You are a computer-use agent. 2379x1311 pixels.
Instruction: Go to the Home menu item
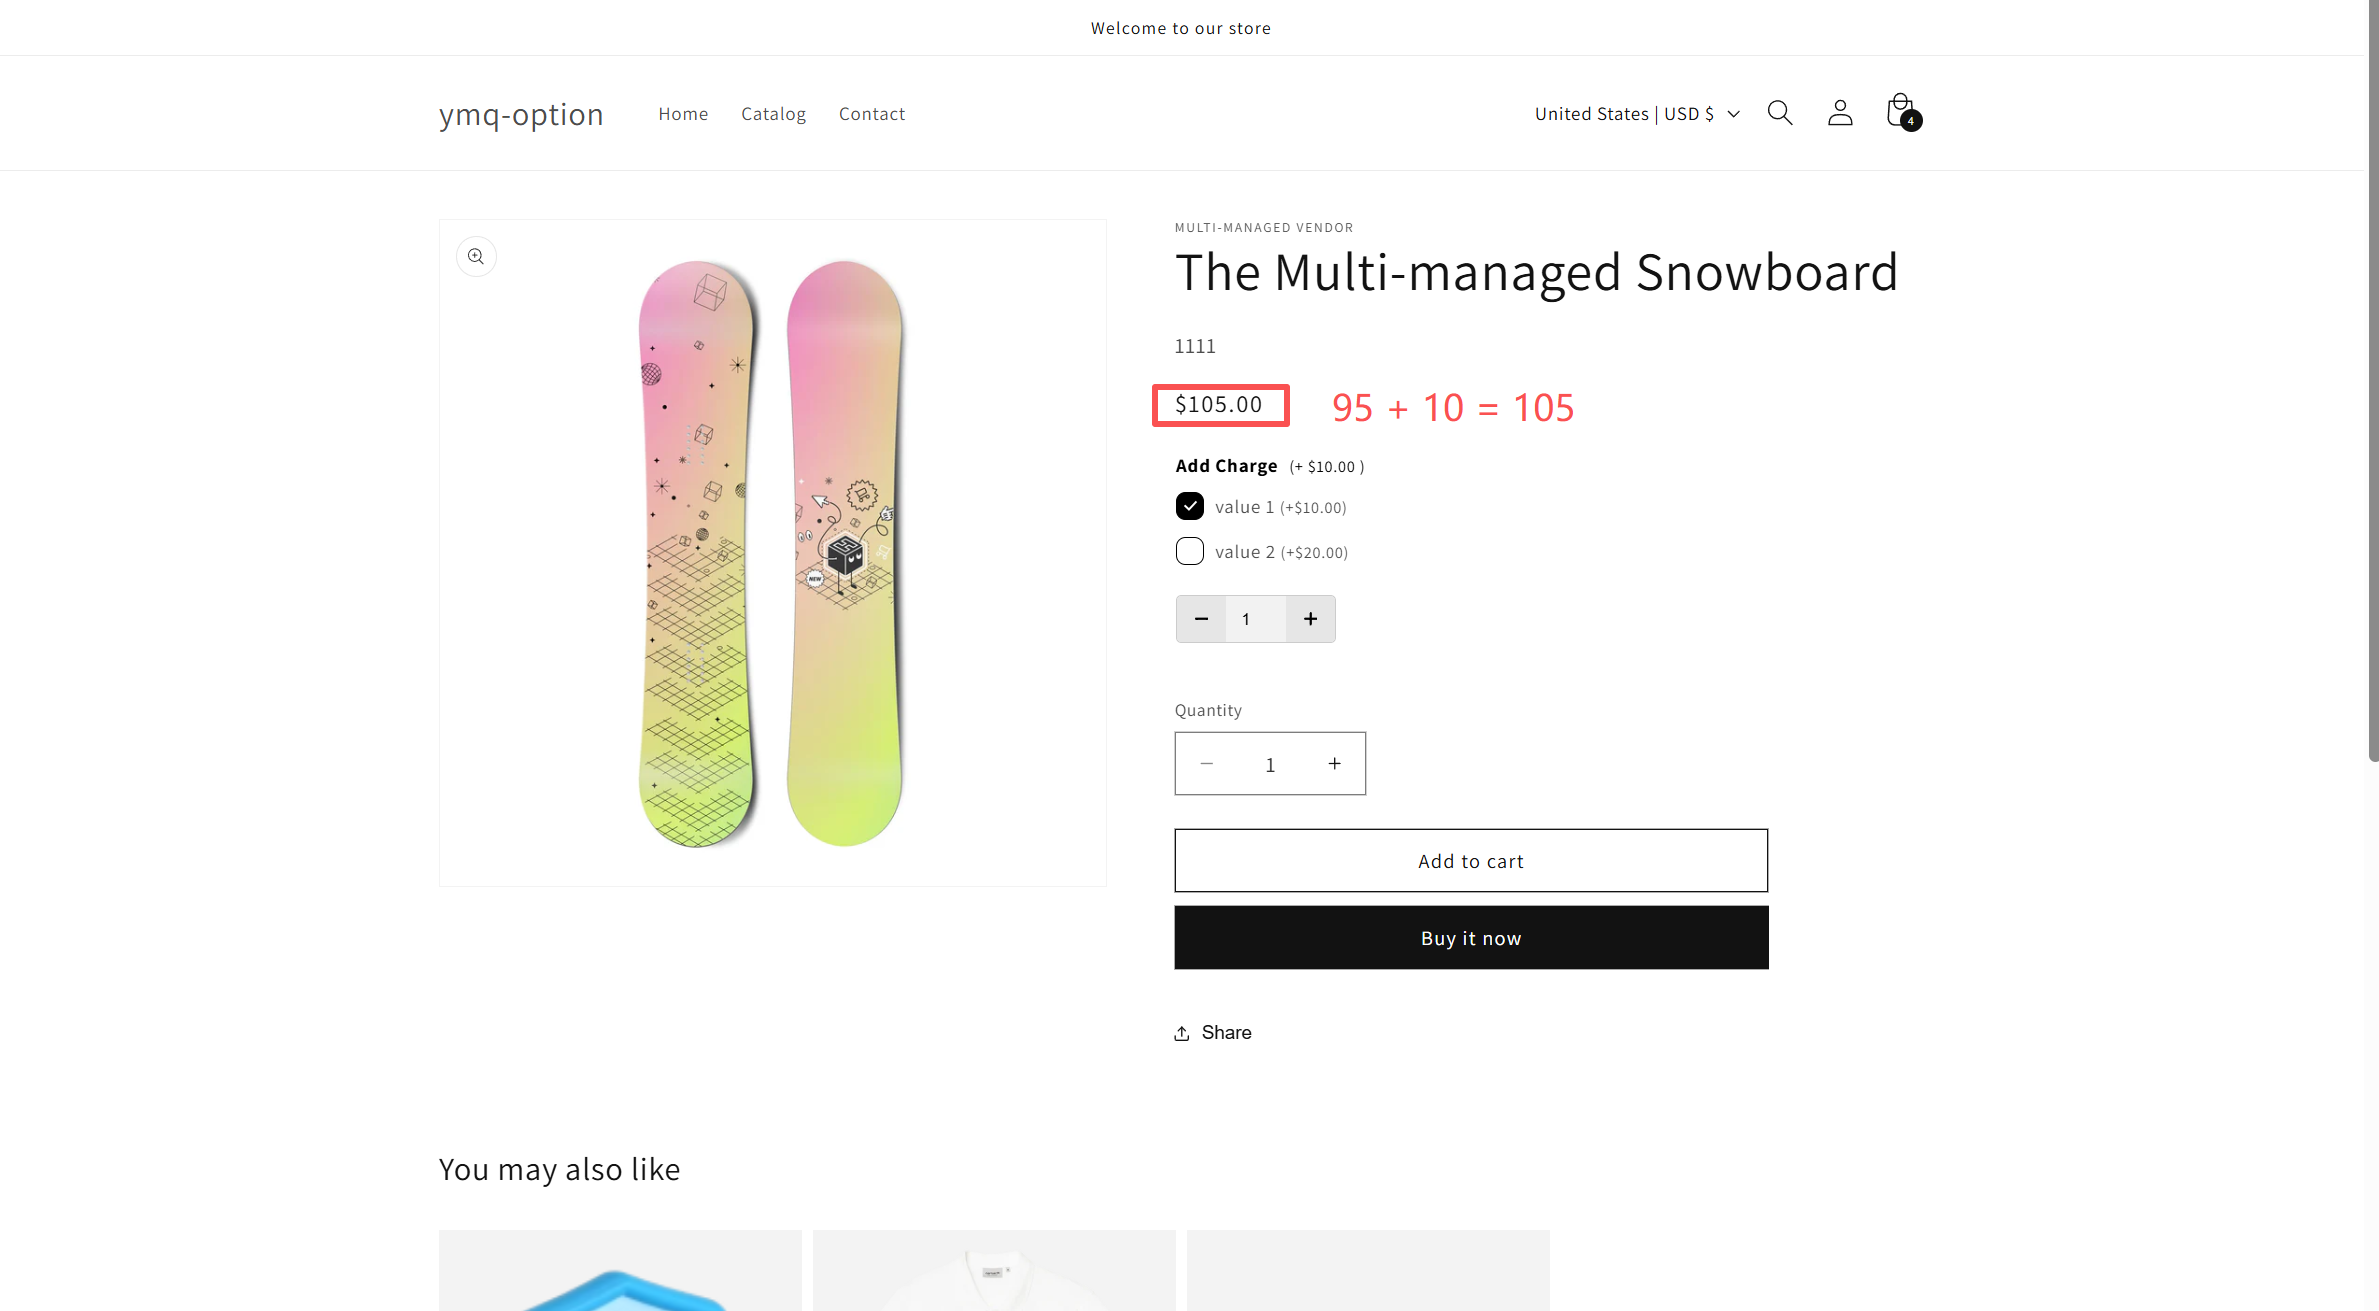683,114
